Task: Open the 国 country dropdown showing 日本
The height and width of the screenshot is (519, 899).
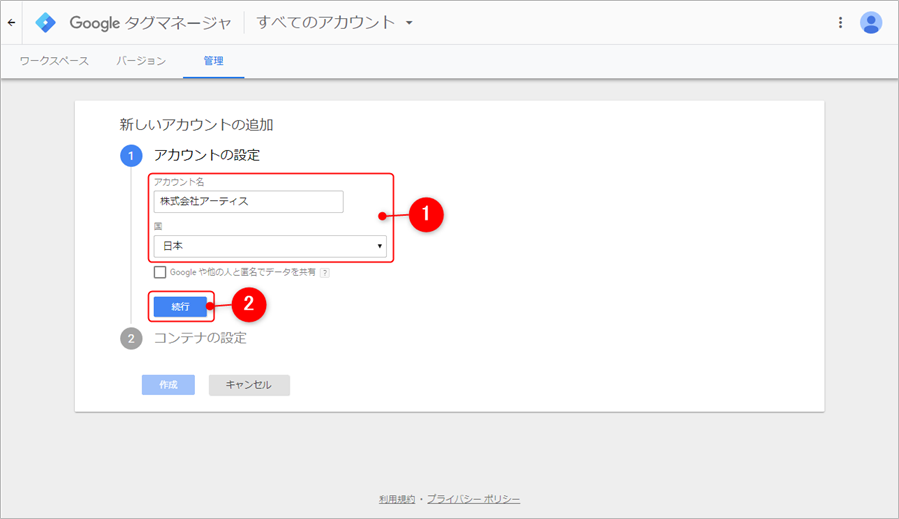Action: click(x=270, y=246)
